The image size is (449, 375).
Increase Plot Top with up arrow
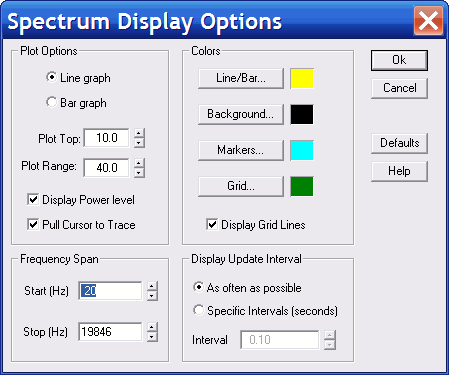(139, 133)
